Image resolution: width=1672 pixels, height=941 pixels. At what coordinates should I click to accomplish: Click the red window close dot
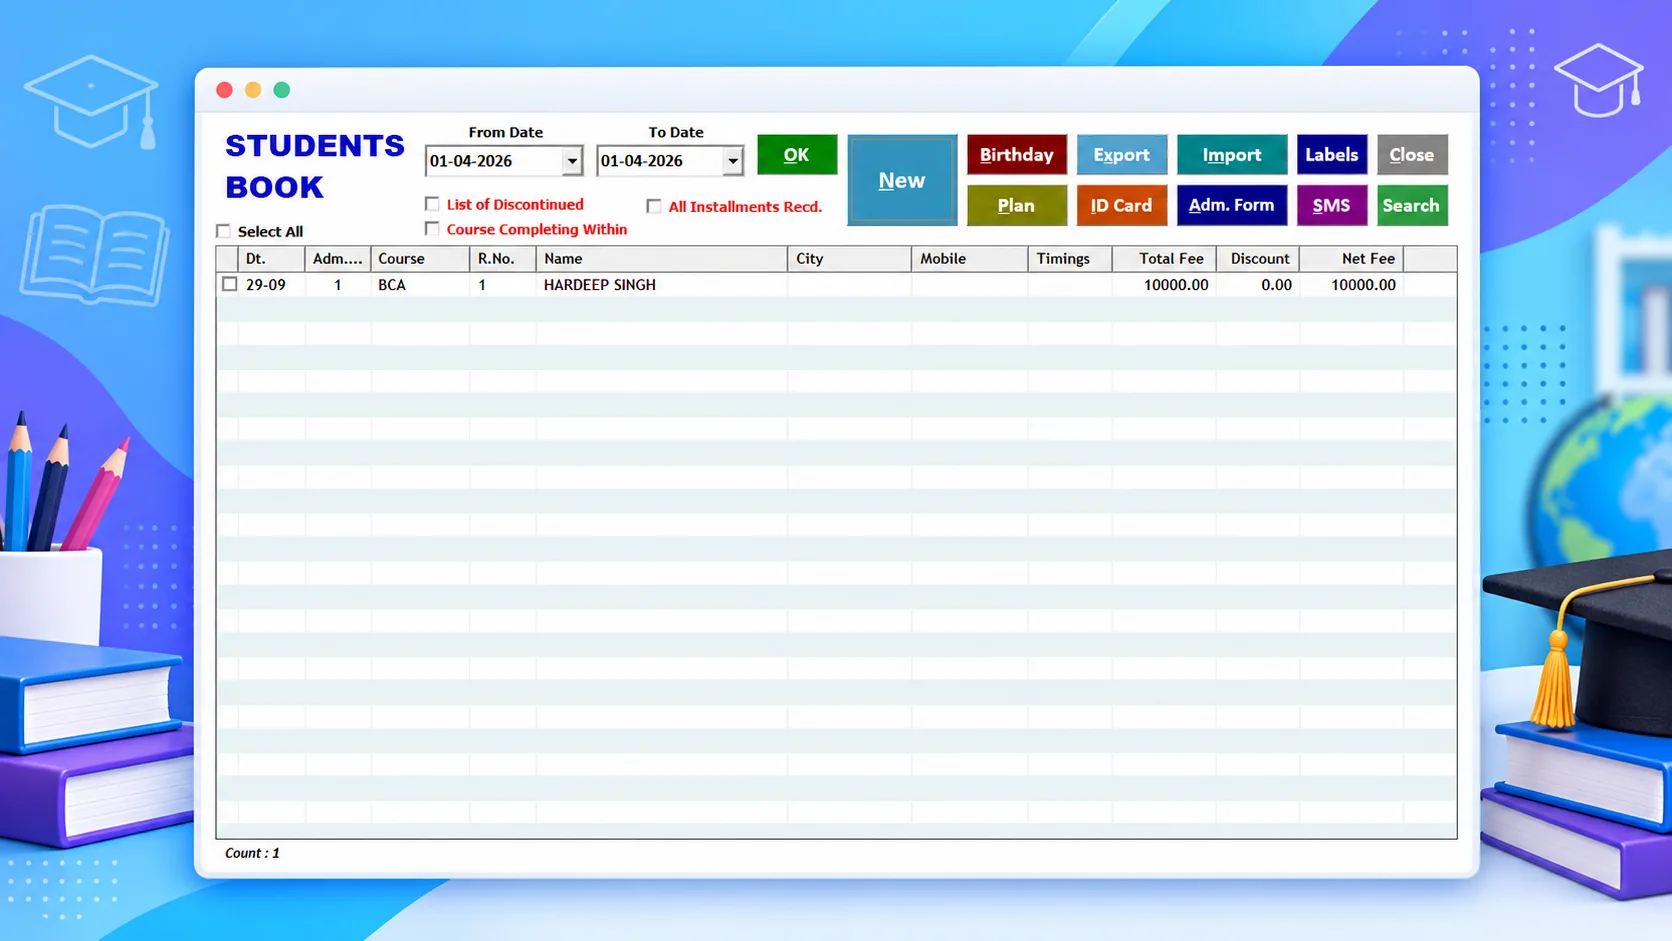click(225, 90)
